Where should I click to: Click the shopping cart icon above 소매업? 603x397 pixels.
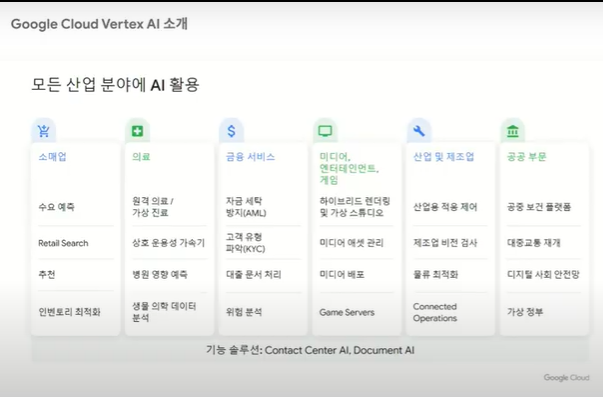(43, 131)
